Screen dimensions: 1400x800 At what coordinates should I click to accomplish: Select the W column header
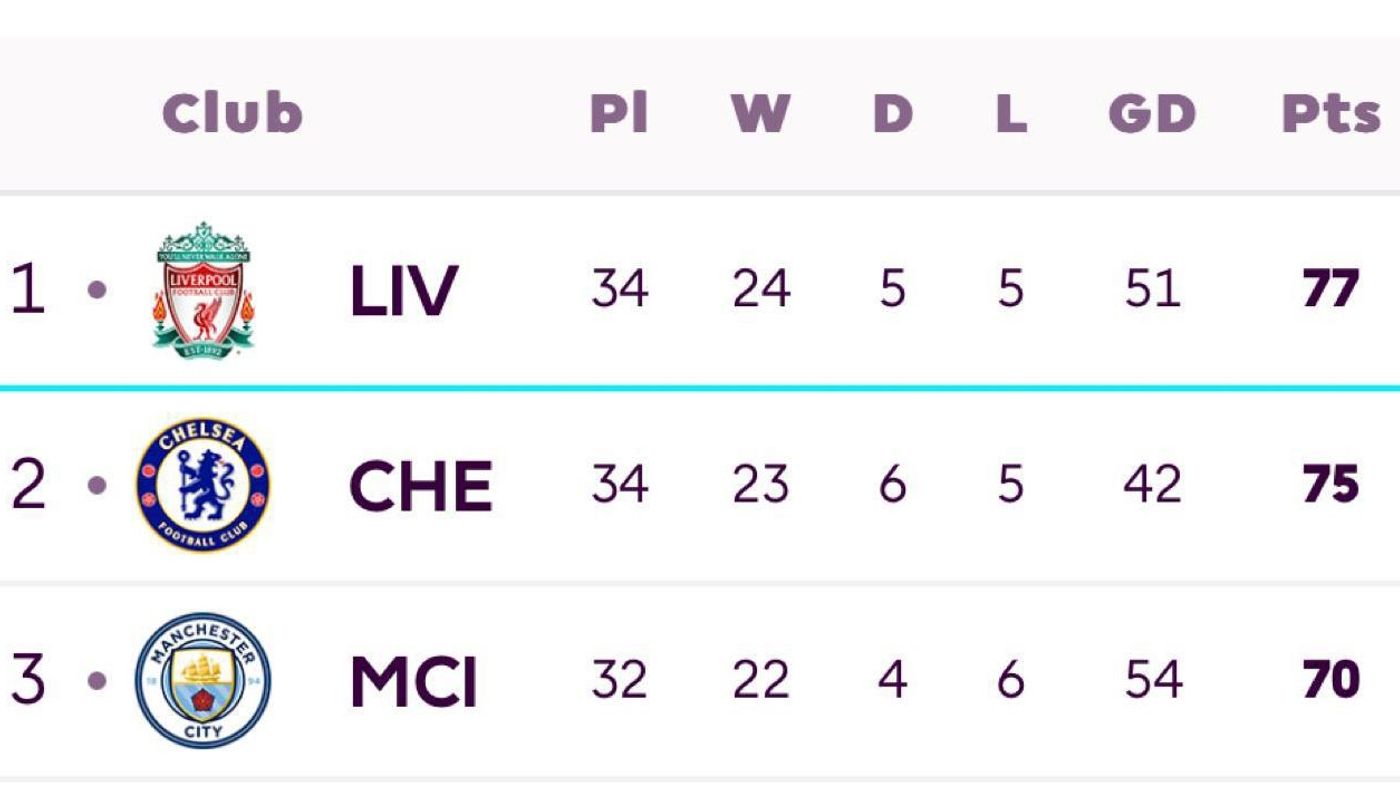pos(760,114)
